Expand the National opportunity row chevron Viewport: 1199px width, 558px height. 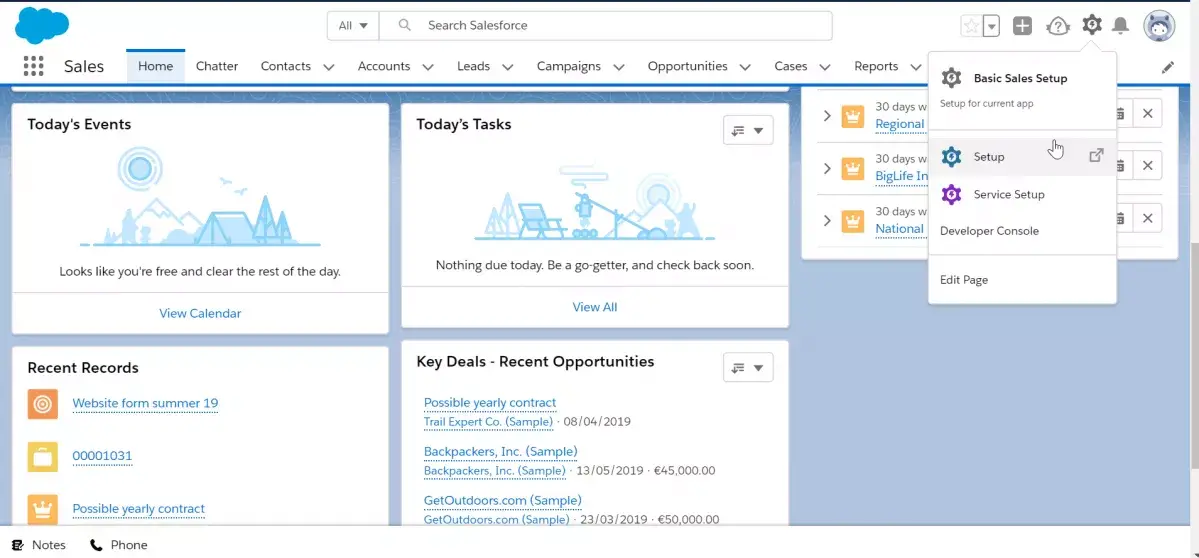827,220
